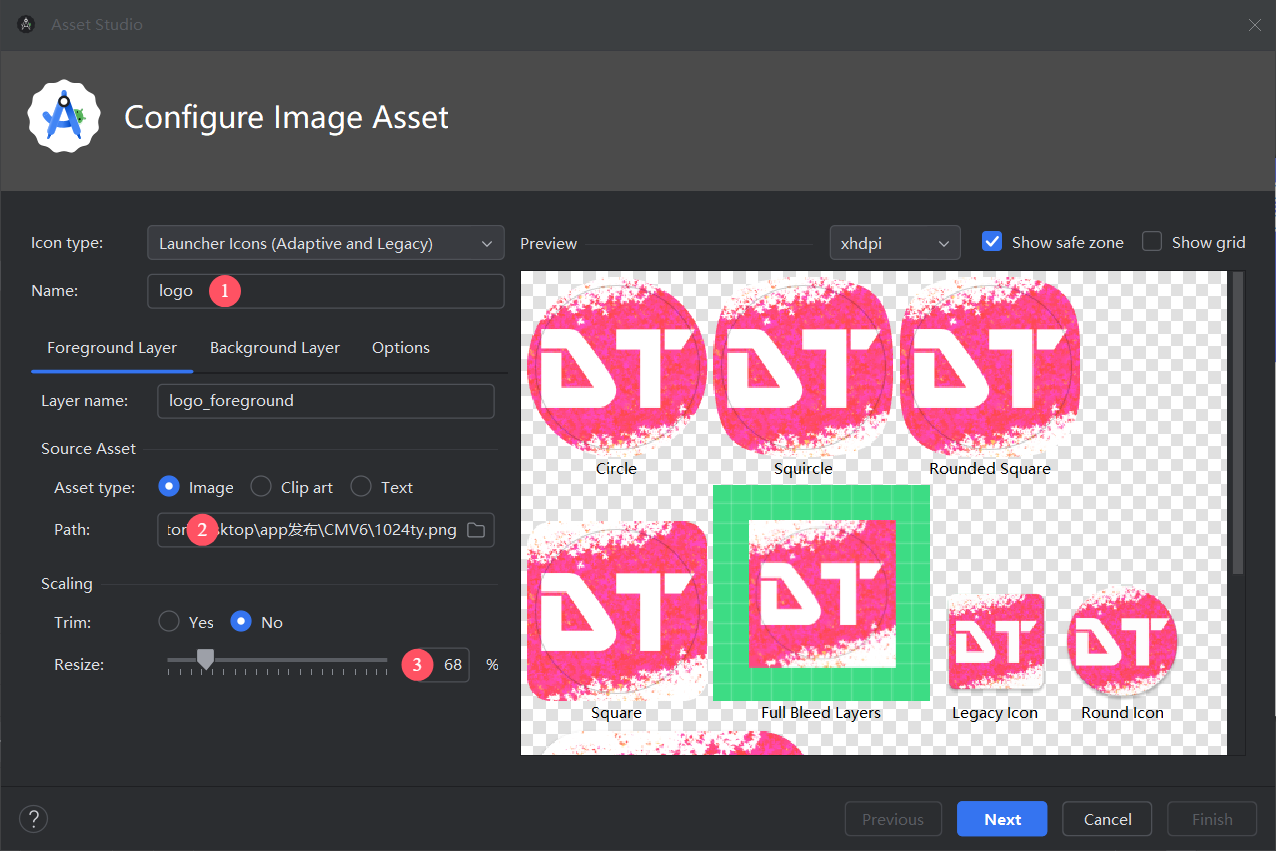
Task: Click the Full Bleed Layers preview
Action: coord(821,593)
